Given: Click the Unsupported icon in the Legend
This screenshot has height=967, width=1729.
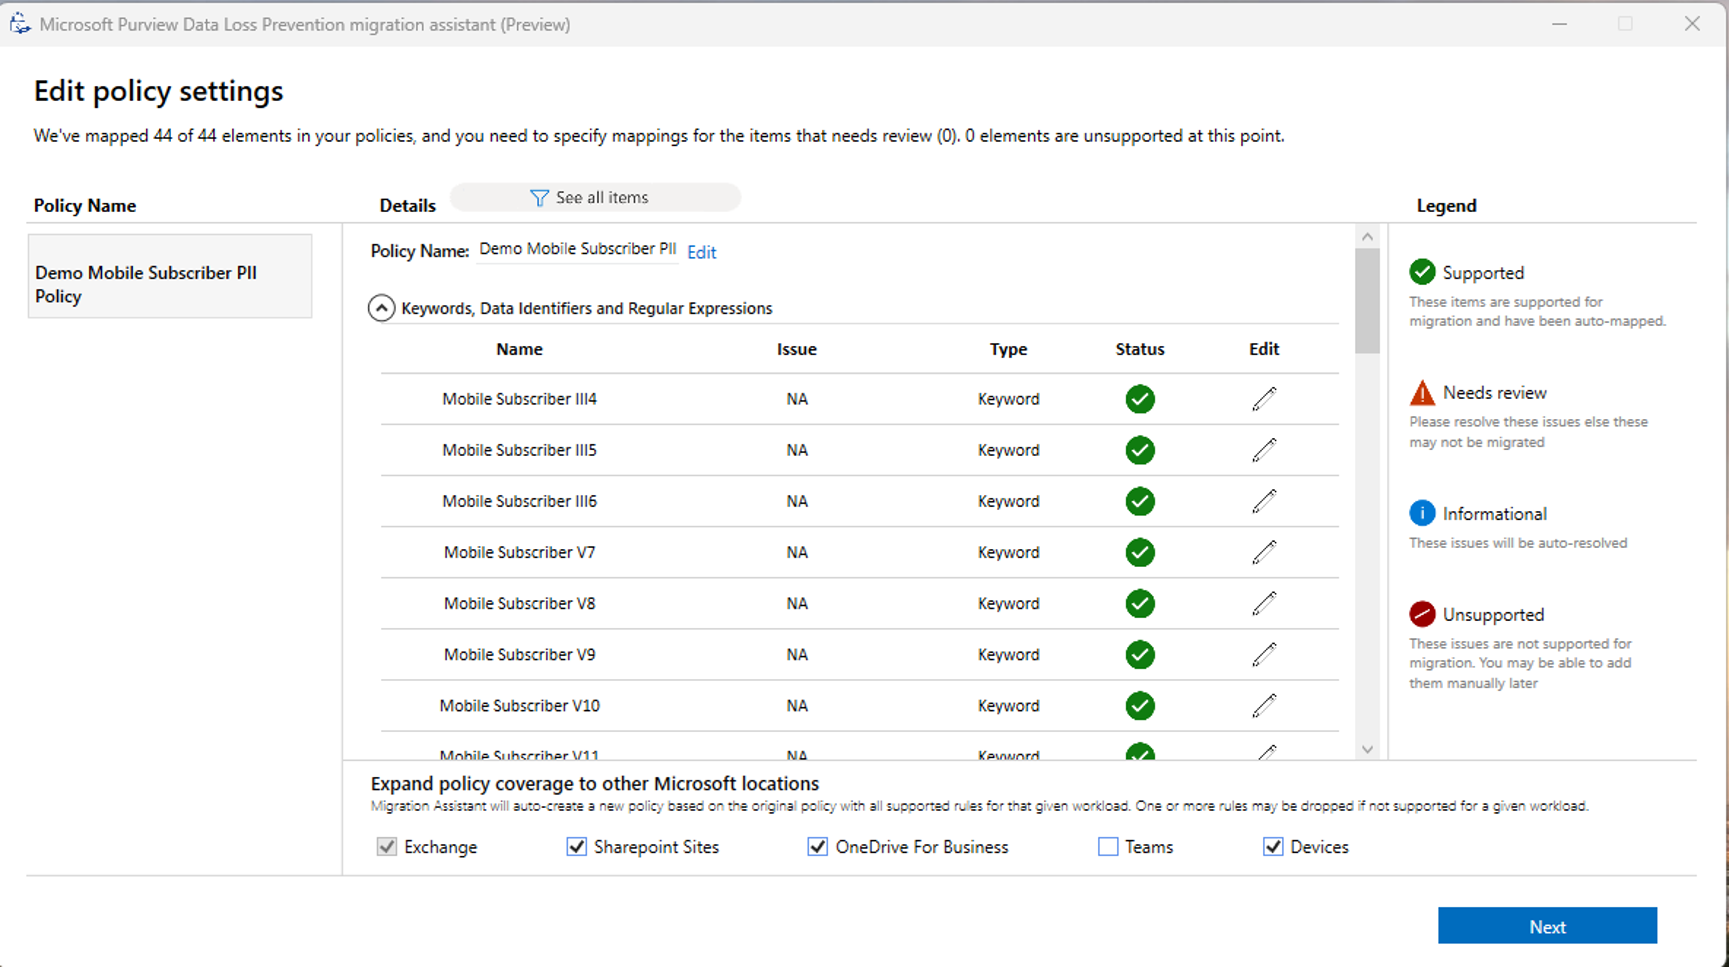Looking at the screenshot, I should click(x=1422, y=613).
